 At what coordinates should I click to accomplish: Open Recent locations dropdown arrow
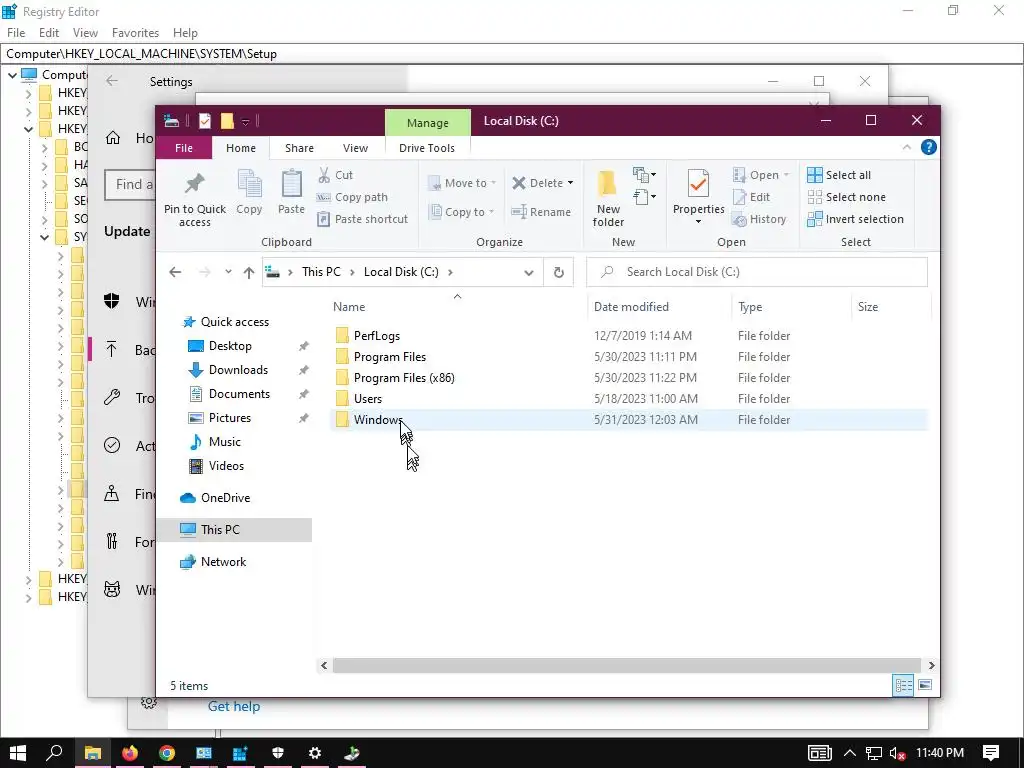[x=228, y=272]
